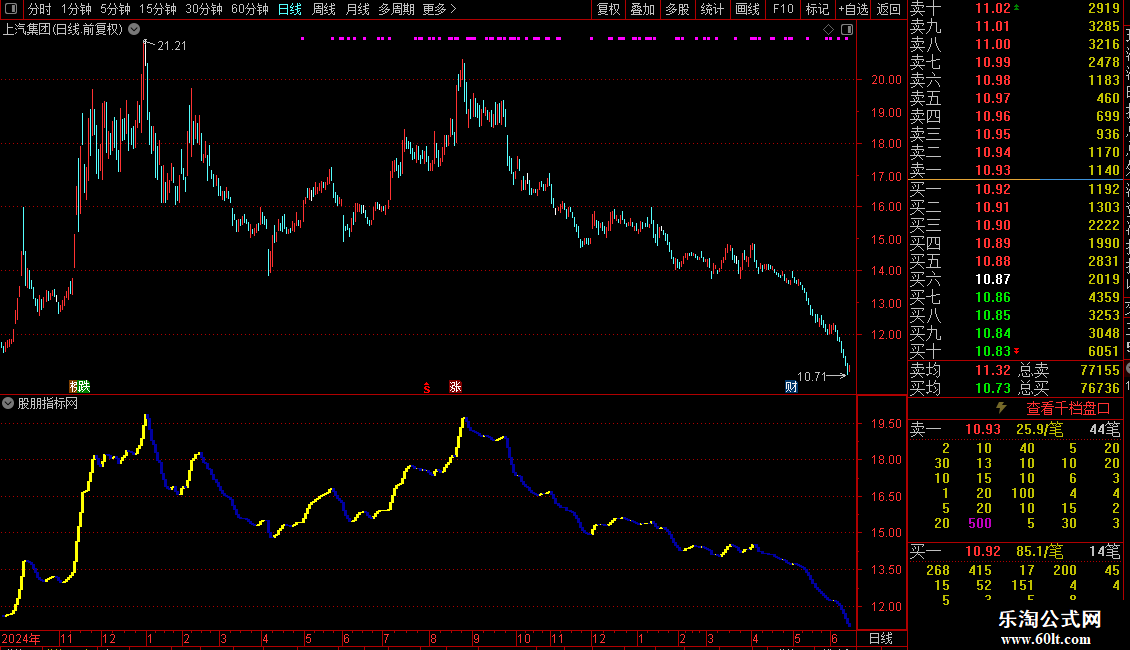Open F10 company information
Image resolution: width=1130 pixels, height=650 pixels.
pos(783,9)
